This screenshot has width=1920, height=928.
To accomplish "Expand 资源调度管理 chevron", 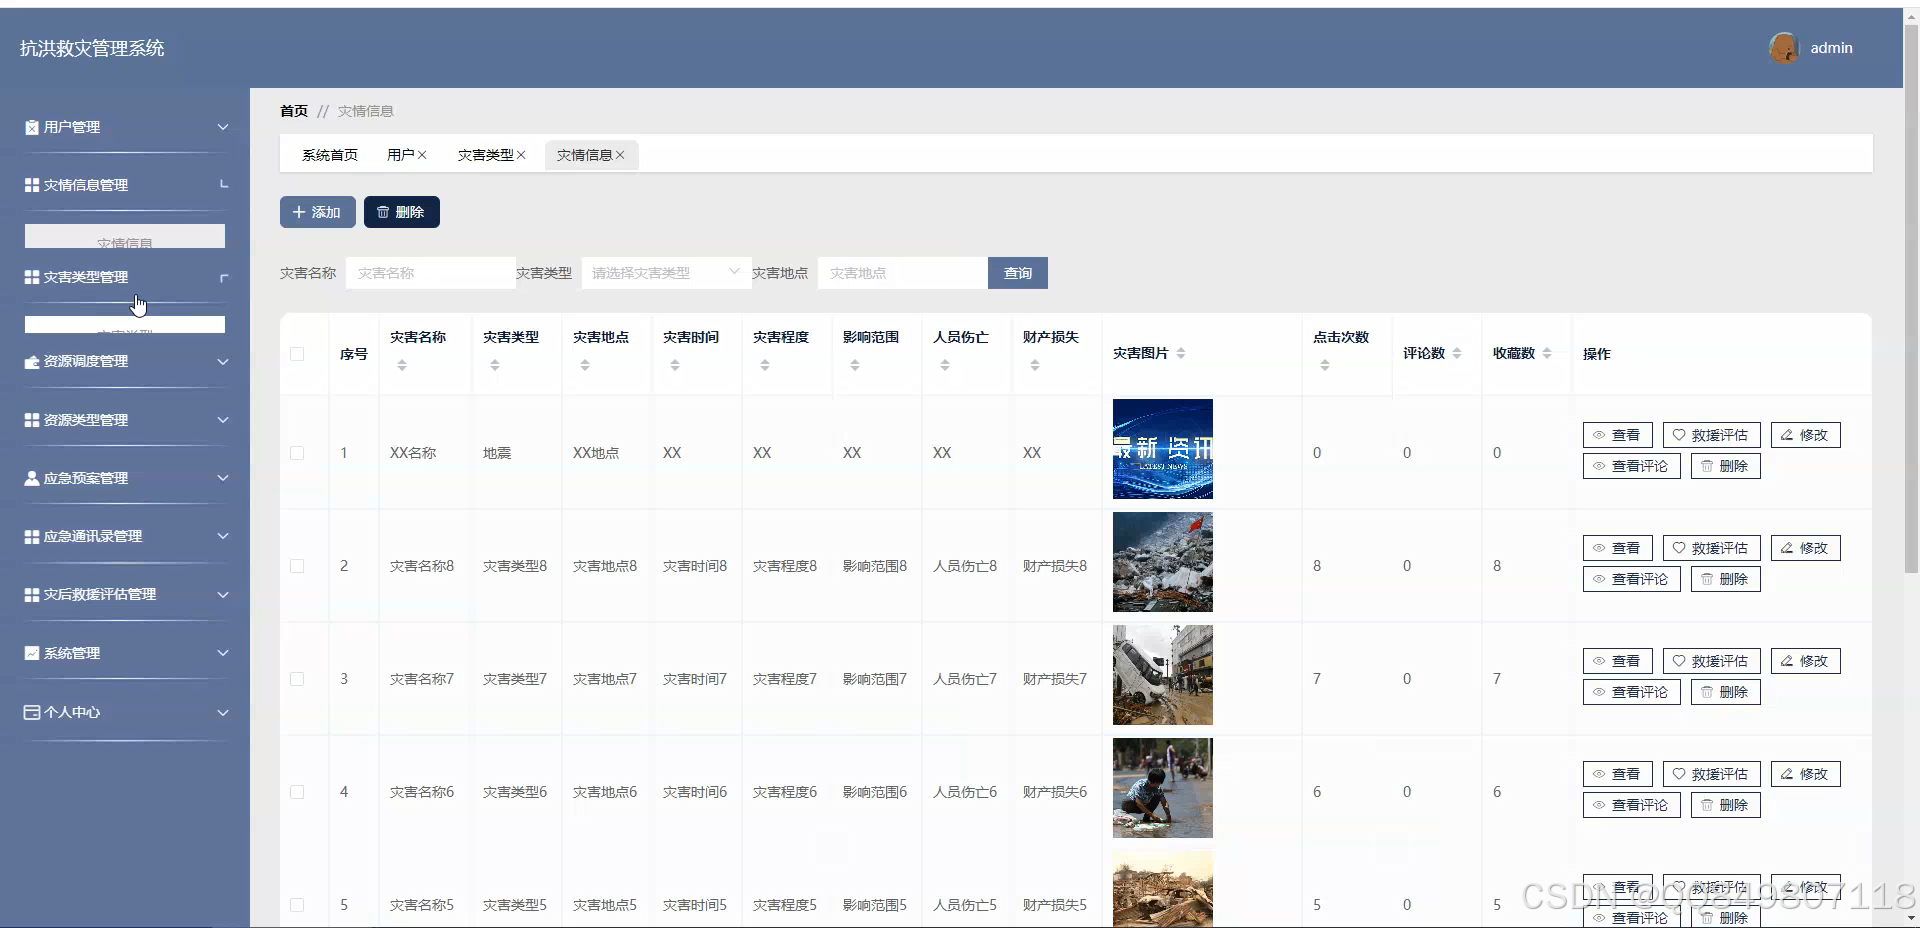I will click(x=223, y=361).
